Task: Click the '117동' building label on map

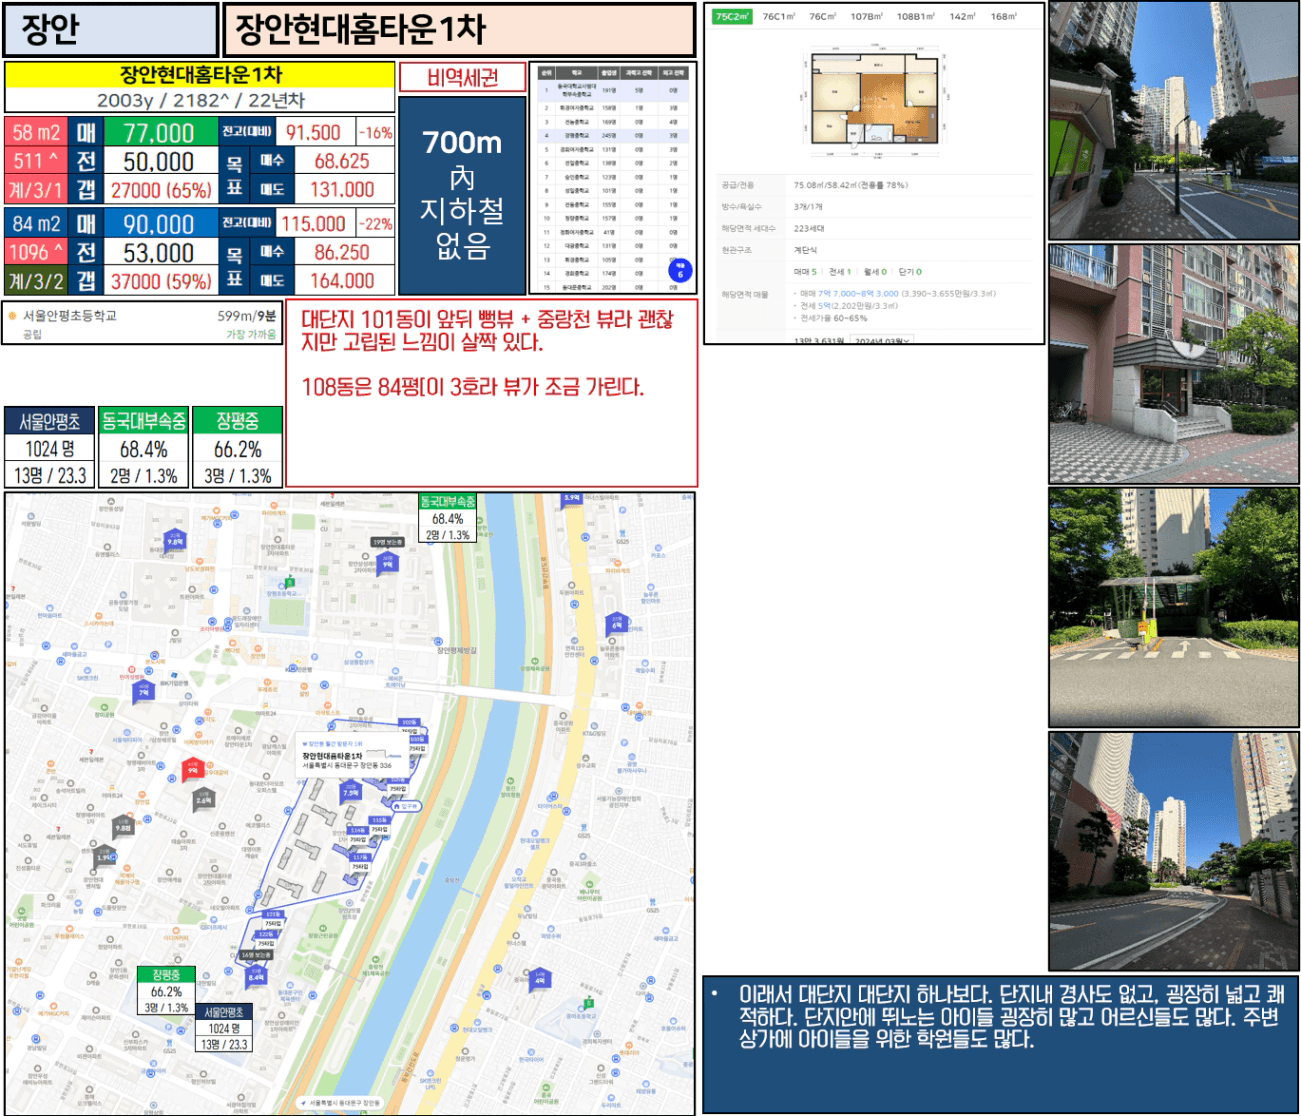Action: pyautogui.click(x=361, y=857)
